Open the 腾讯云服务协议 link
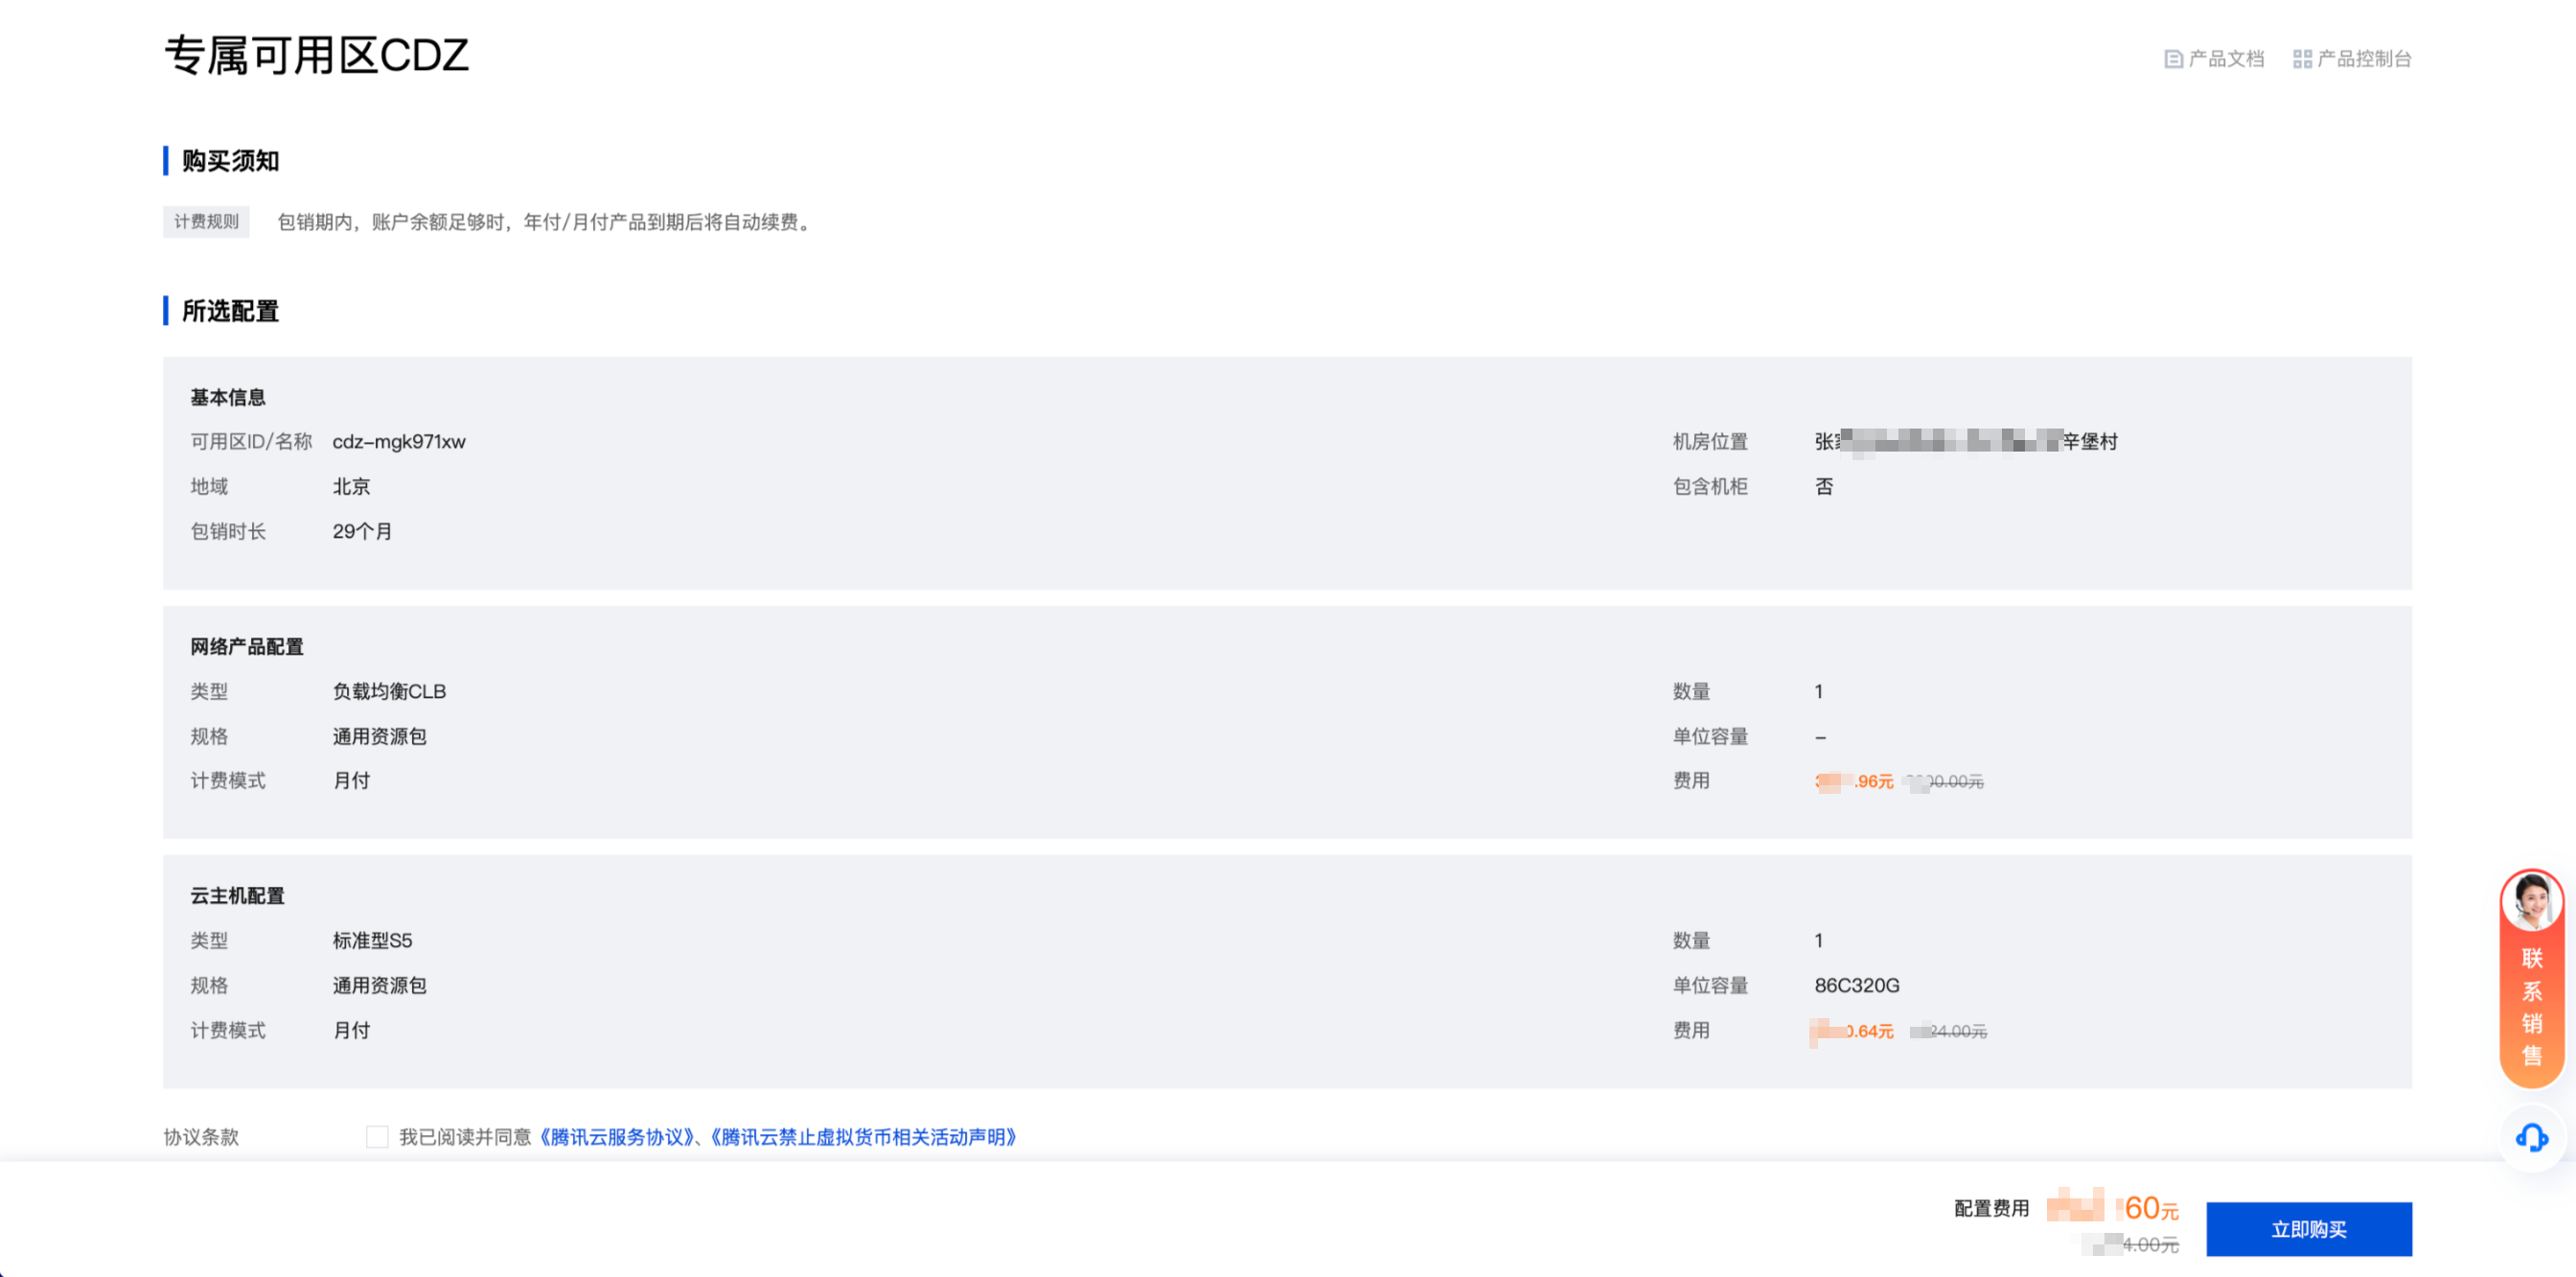 [616, 1137]
